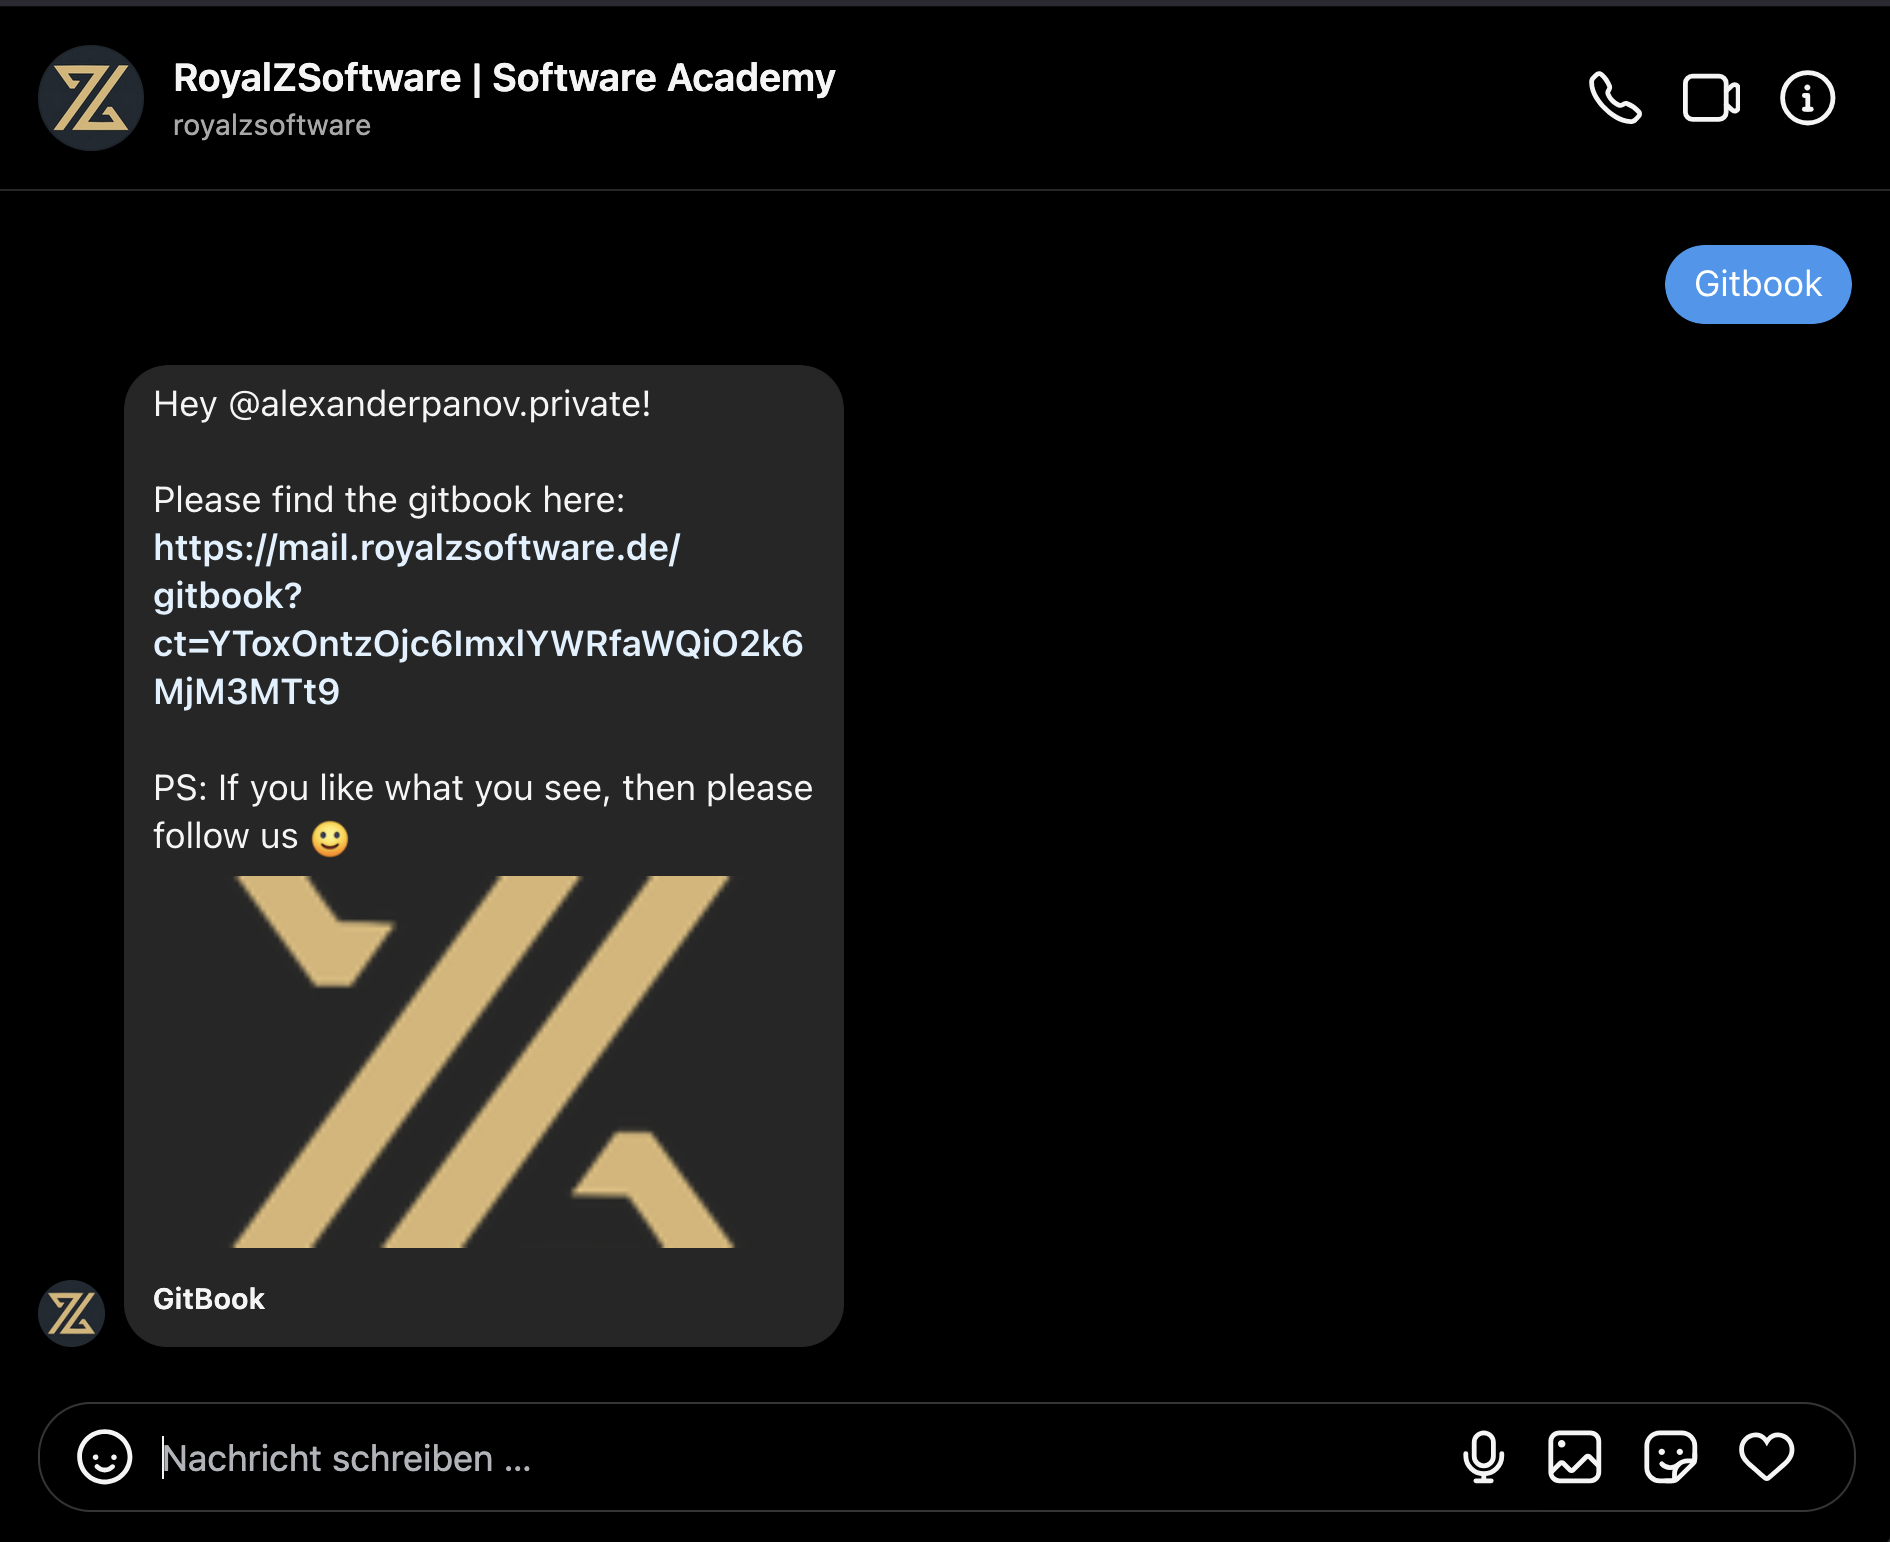Start an audio call with royalzsoftware
1890x1542 pixels.
(x=1615, y=98)
